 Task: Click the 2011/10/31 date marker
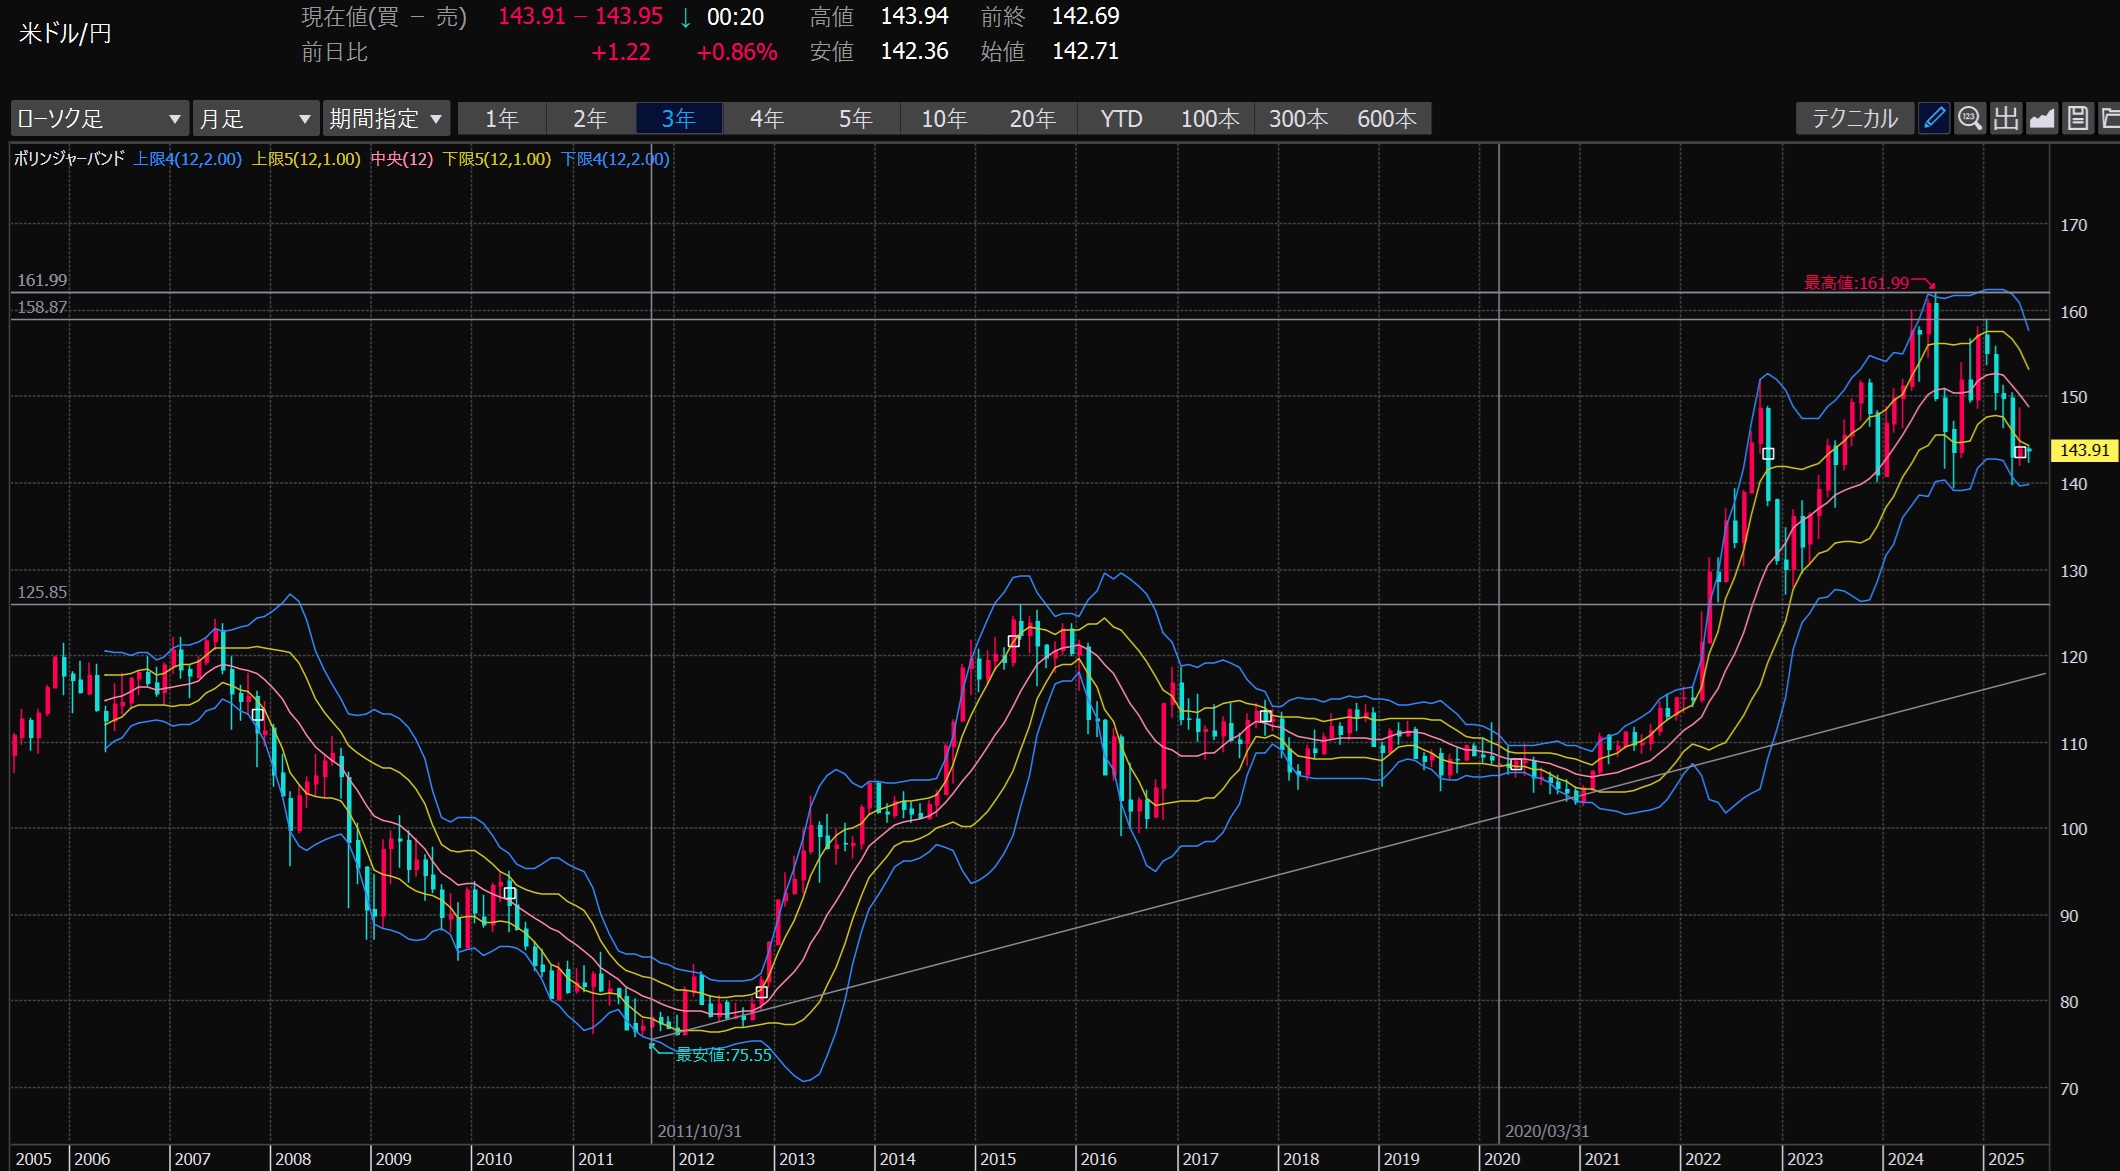pyautogui.click(x=699, y=1131)
